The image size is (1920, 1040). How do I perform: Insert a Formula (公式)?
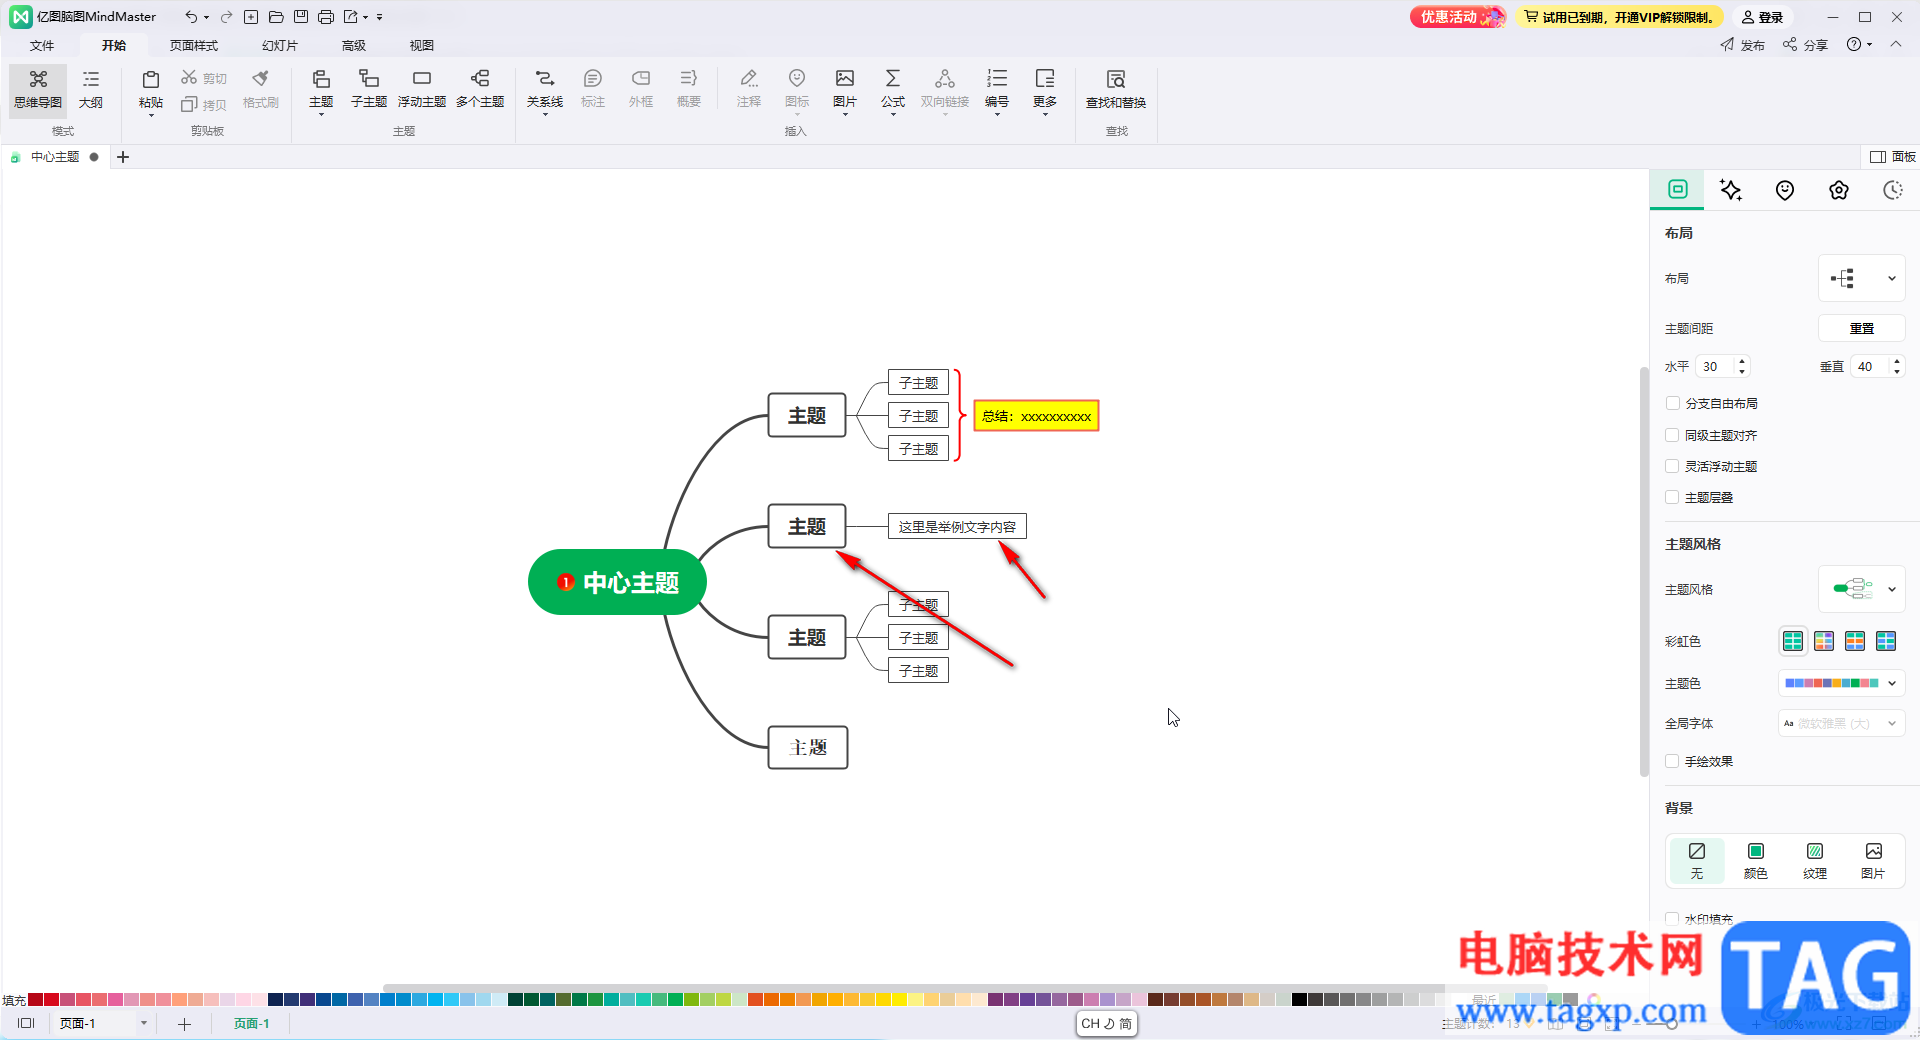click(x=893, y=89)
